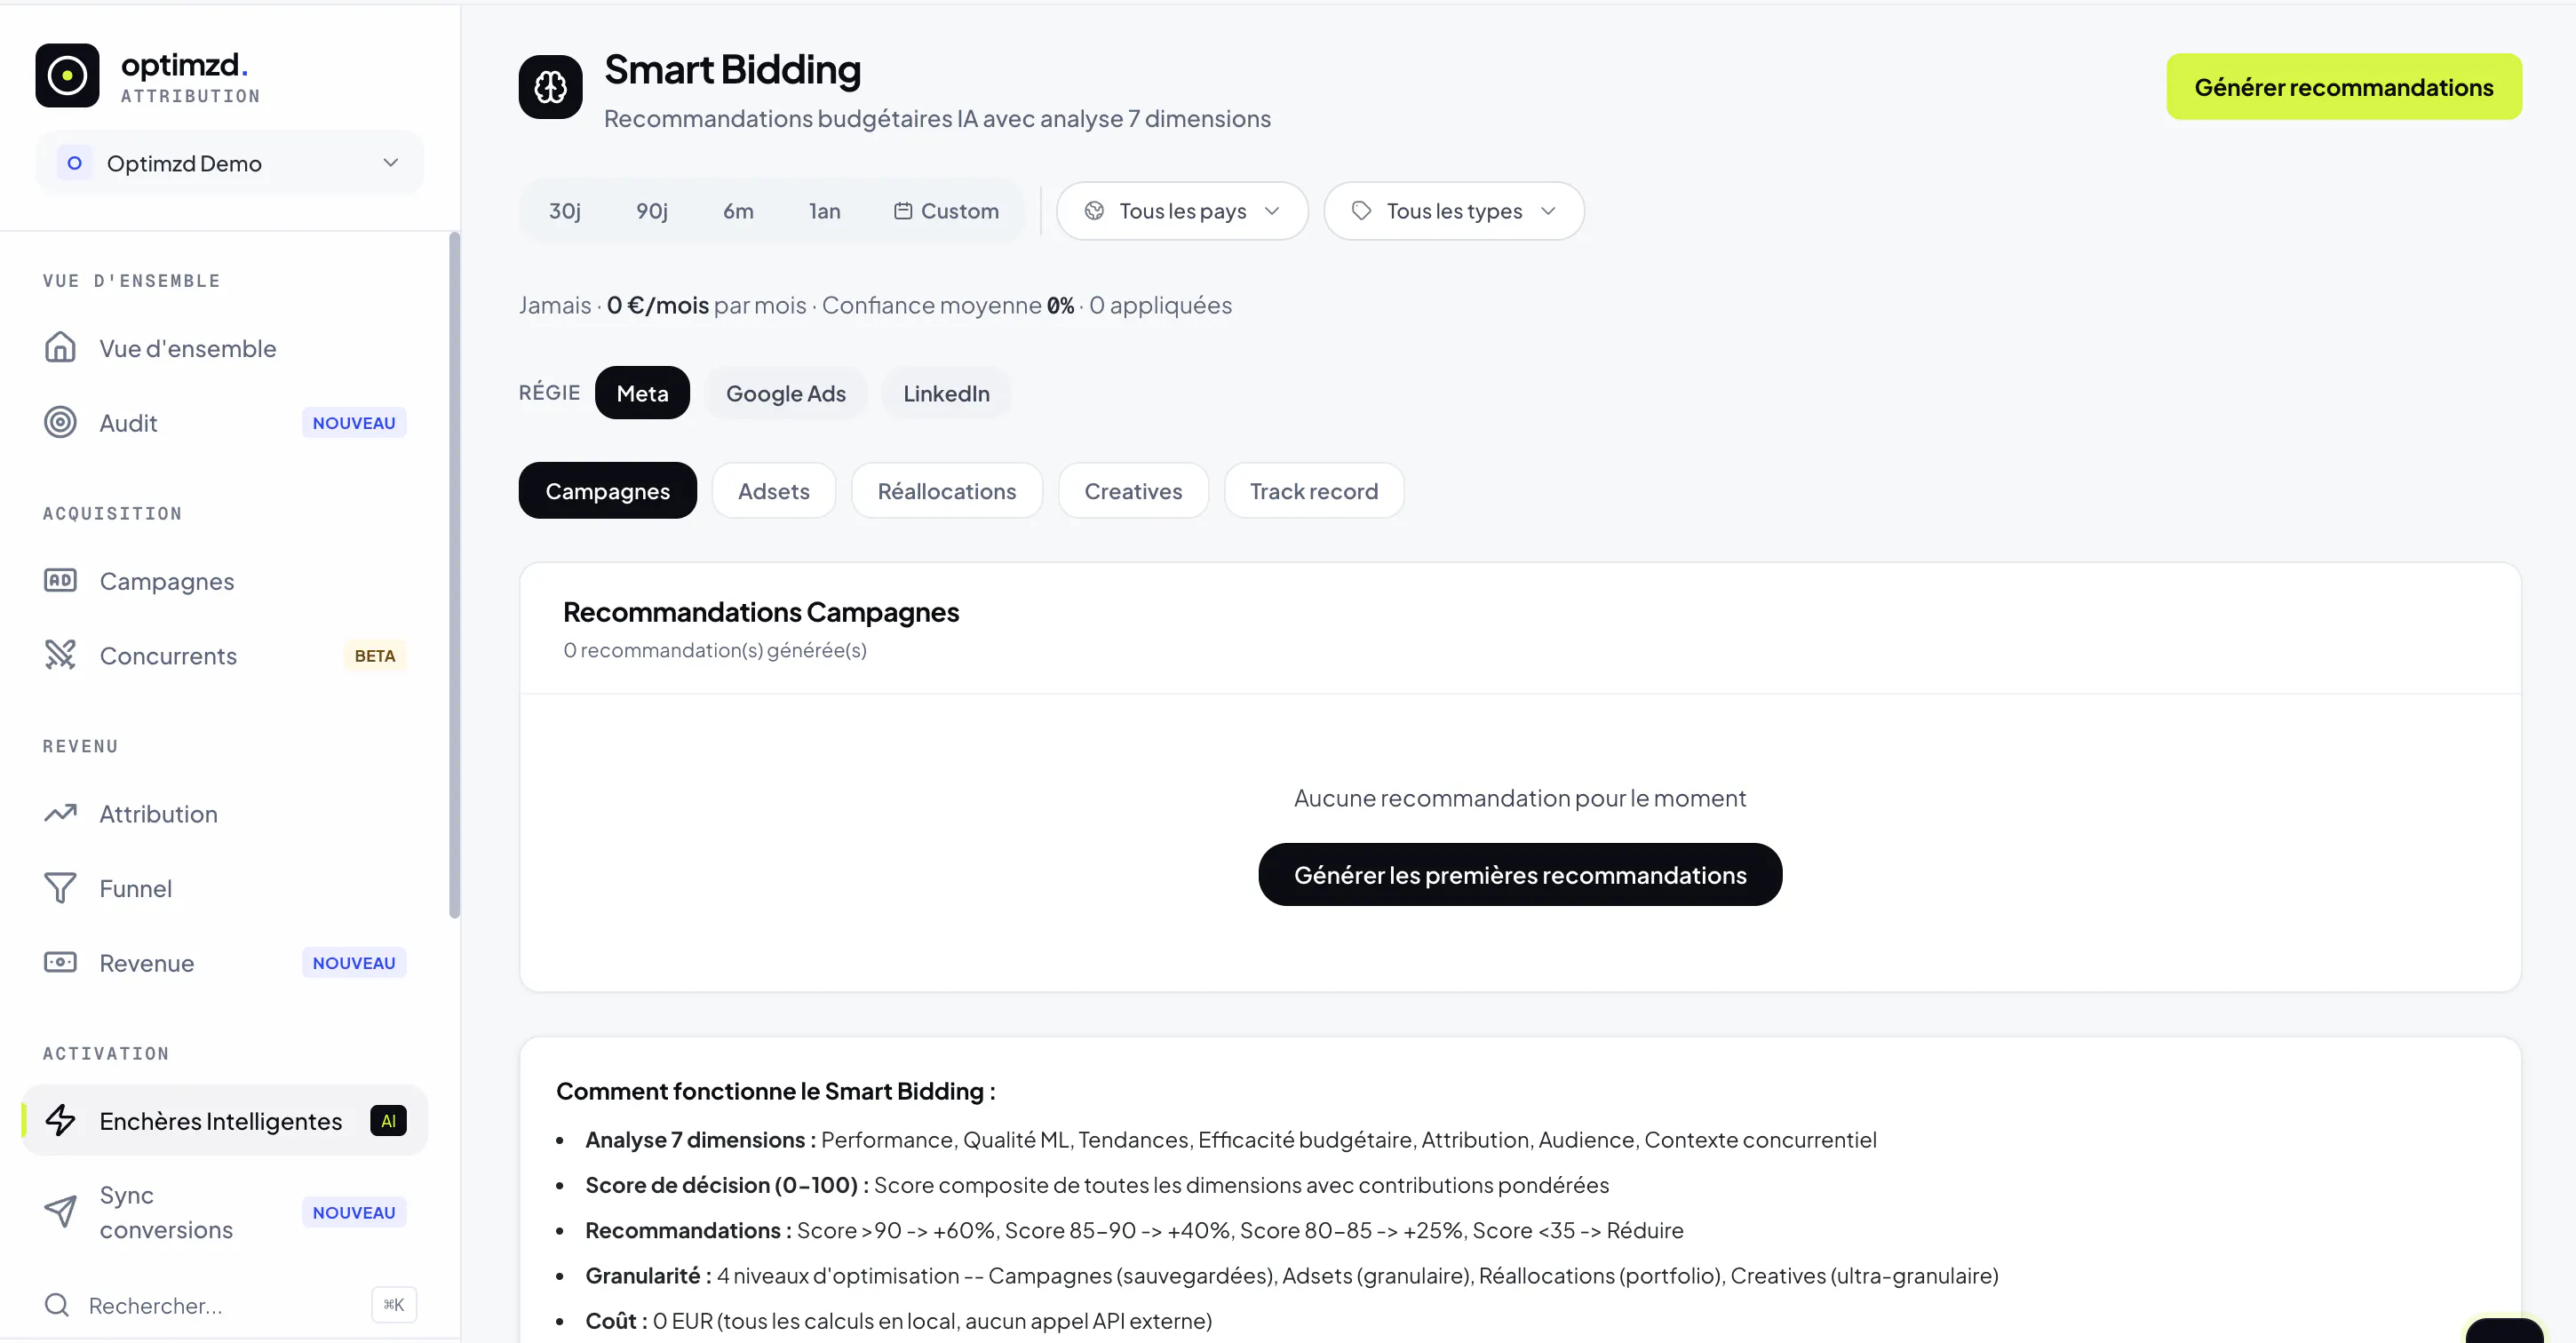Open the Tous les types dropdown
This screenshot has width=2576, height=1343.
pyautogui.click(x=1453, y=211)
